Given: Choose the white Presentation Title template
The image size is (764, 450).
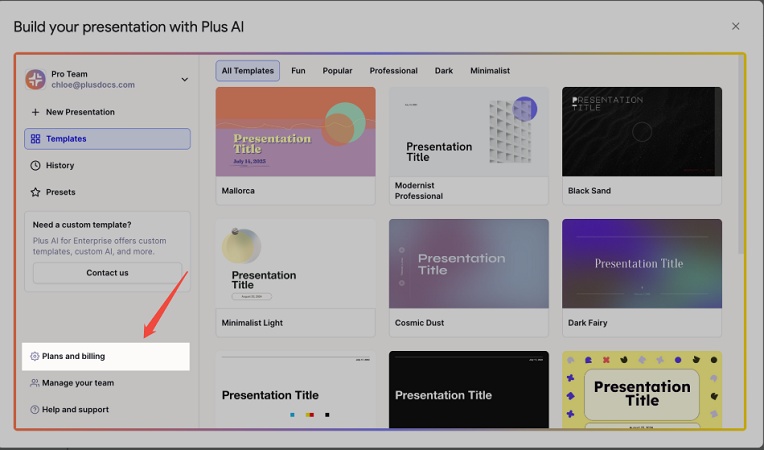Looking at the screenshot, I should 295,390.
